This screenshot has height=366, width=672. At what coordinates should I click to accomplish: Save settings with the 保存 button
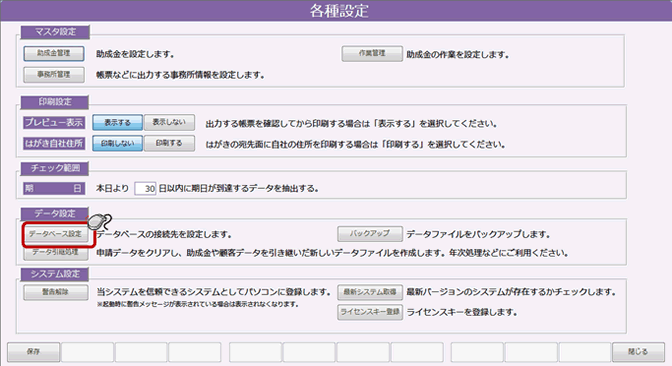point(33,352)
